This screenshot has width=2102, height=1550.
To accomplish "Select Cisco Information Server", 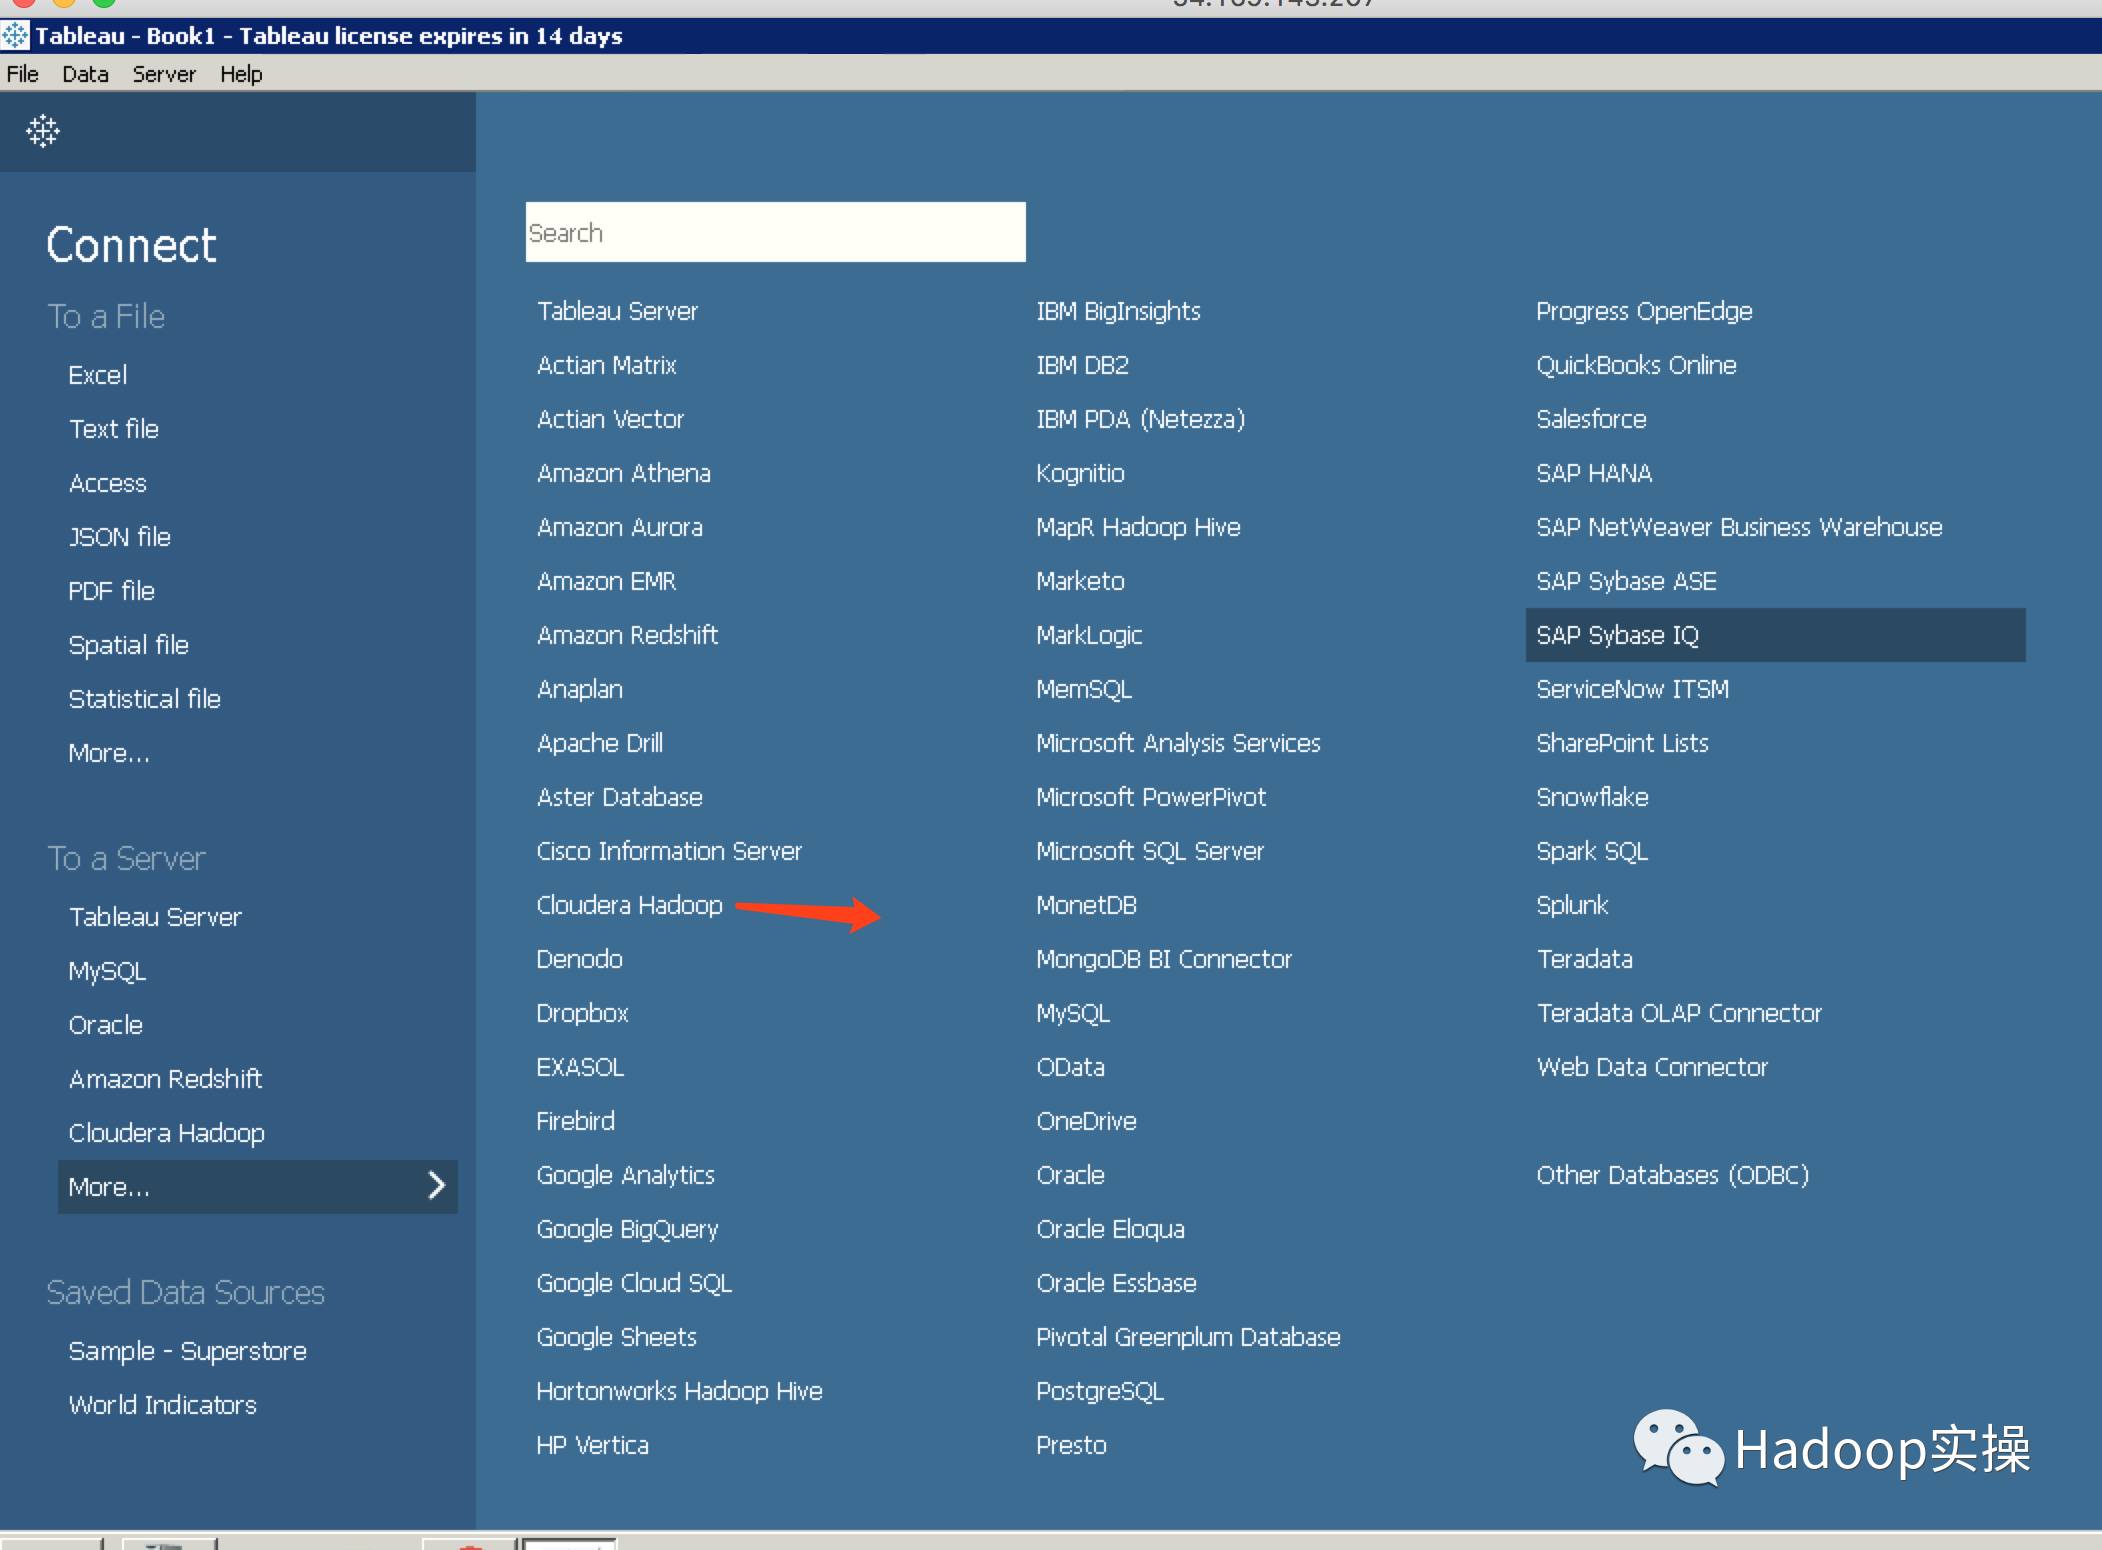I will [669, 851].
